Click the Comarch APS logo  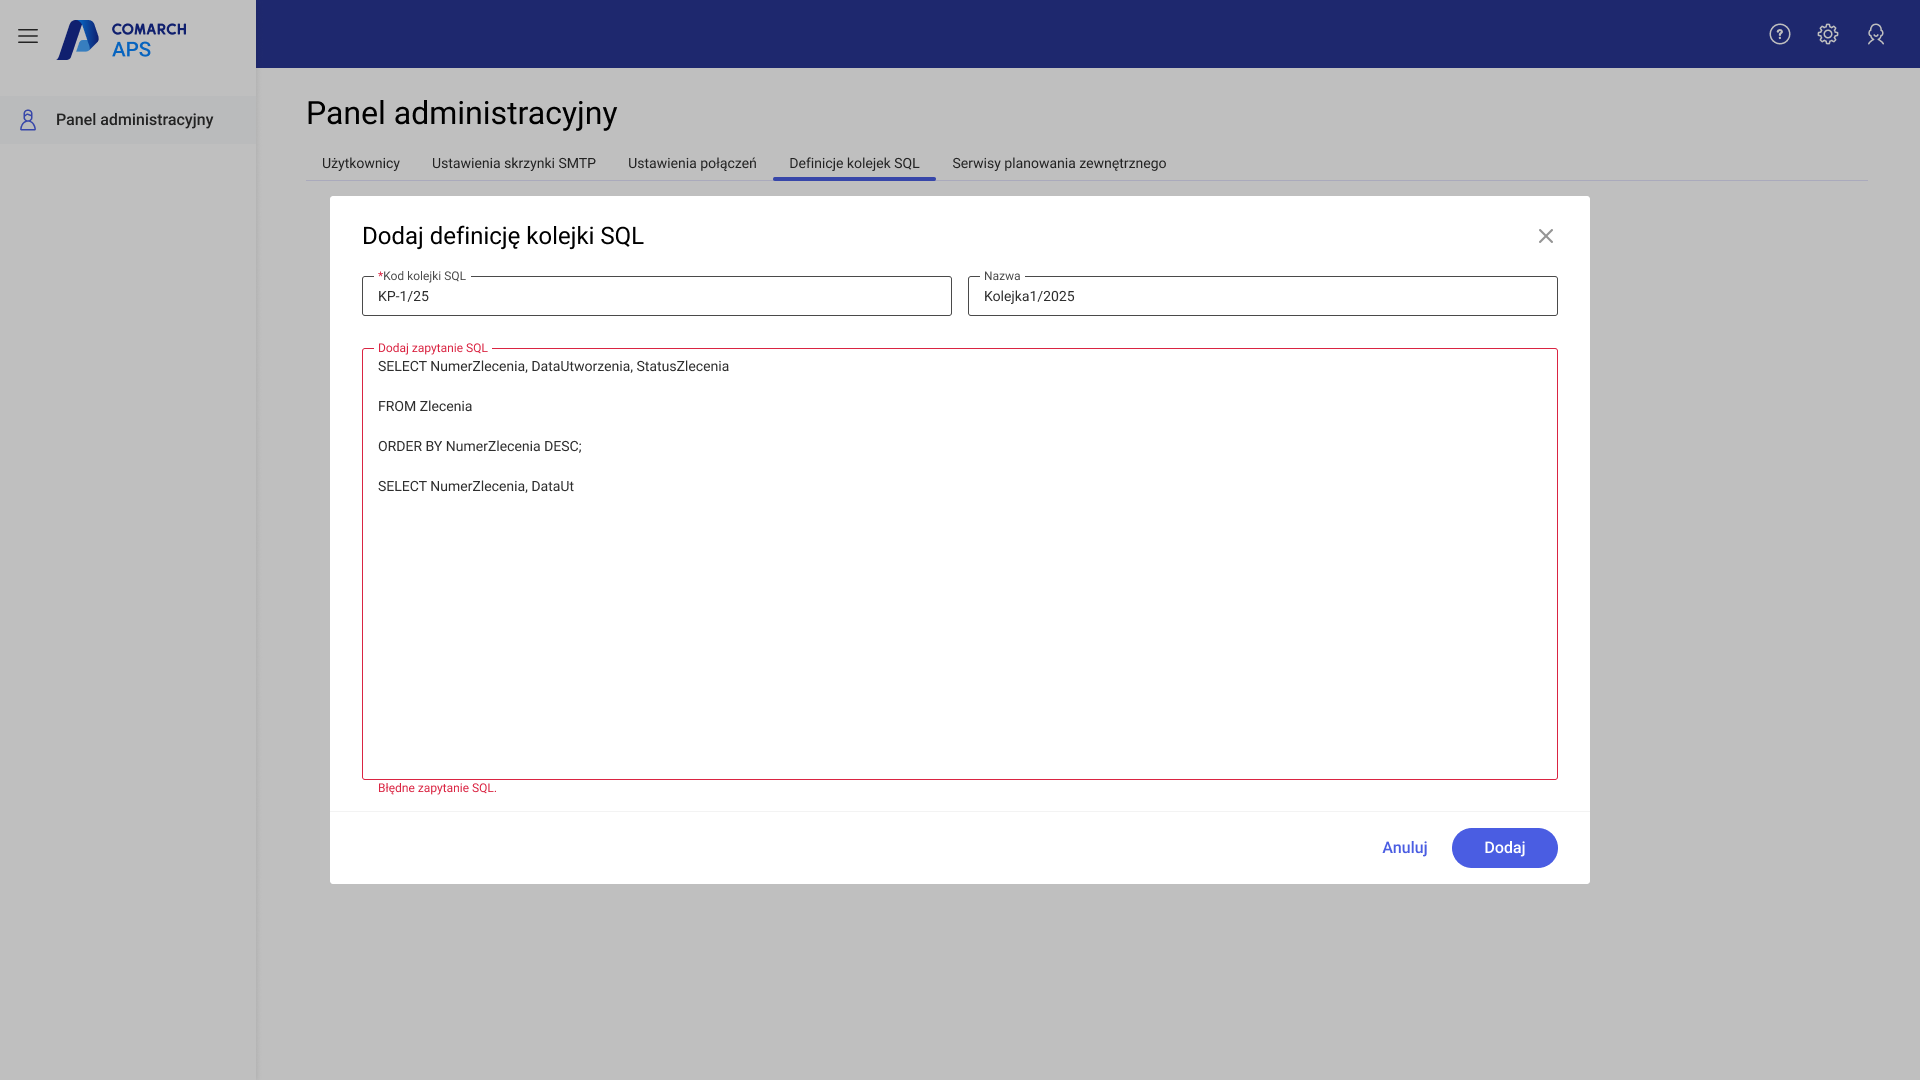(x=122, y=39)
